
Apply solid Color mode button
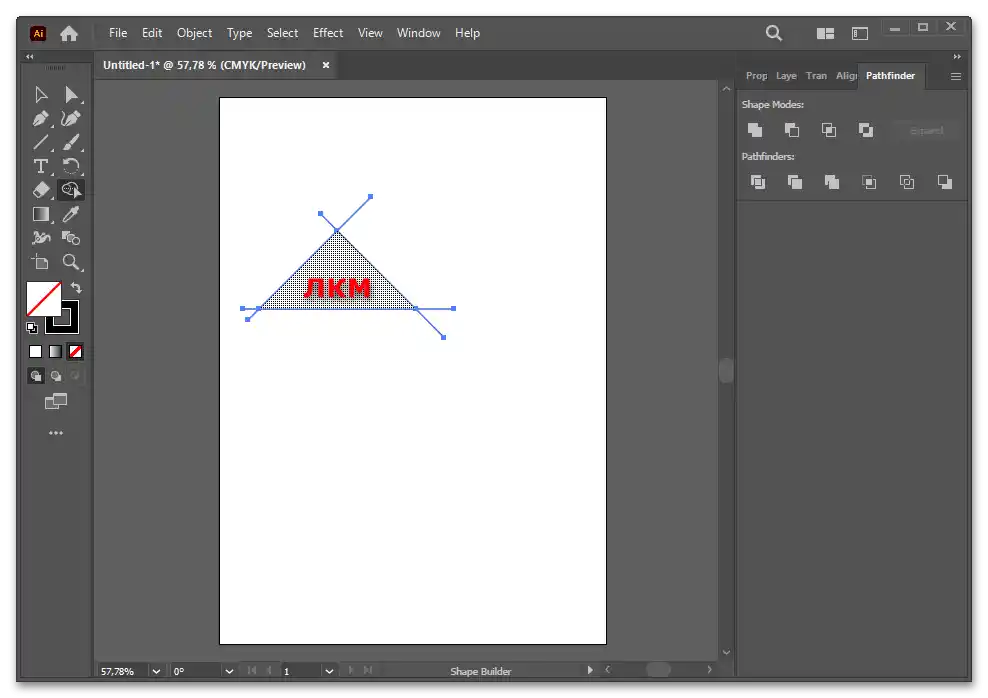pos(36,352)
